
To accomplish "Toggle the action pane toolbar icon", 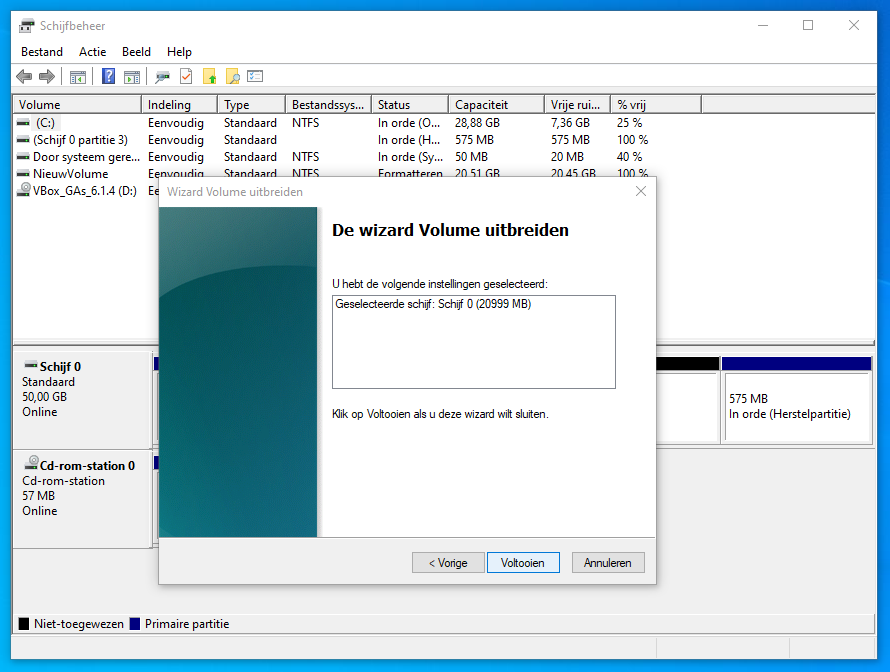I will 131,77.
